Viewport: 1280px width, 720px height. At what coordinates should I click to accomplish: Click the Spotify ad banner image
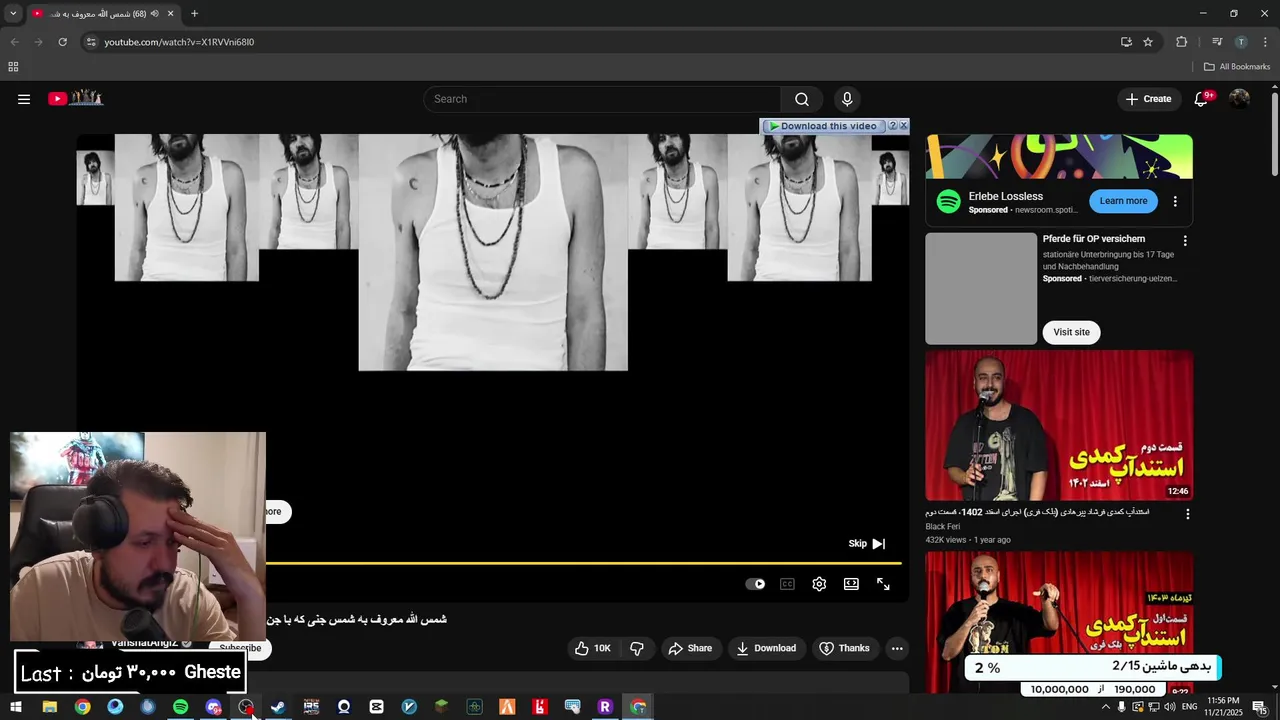tap(1059, 157)
